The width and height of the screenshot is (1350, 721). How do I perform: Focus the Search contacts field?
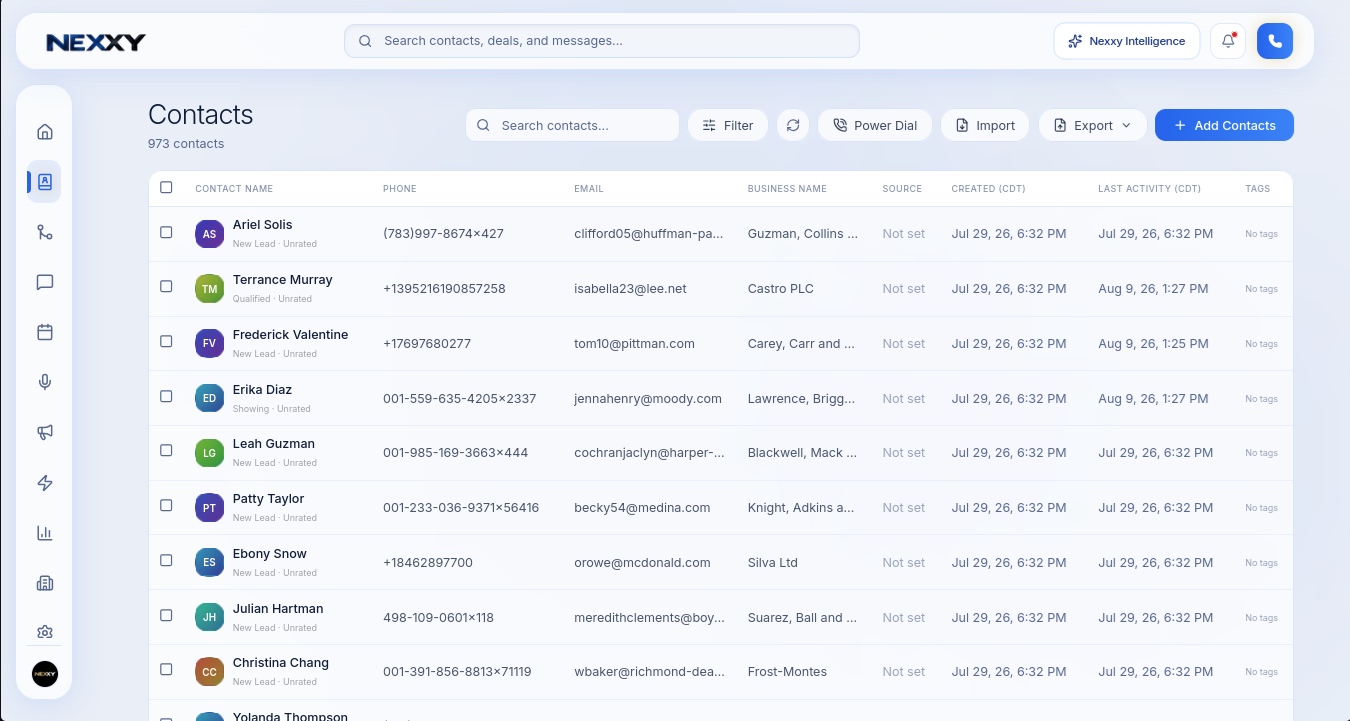(x=572, y=125)
